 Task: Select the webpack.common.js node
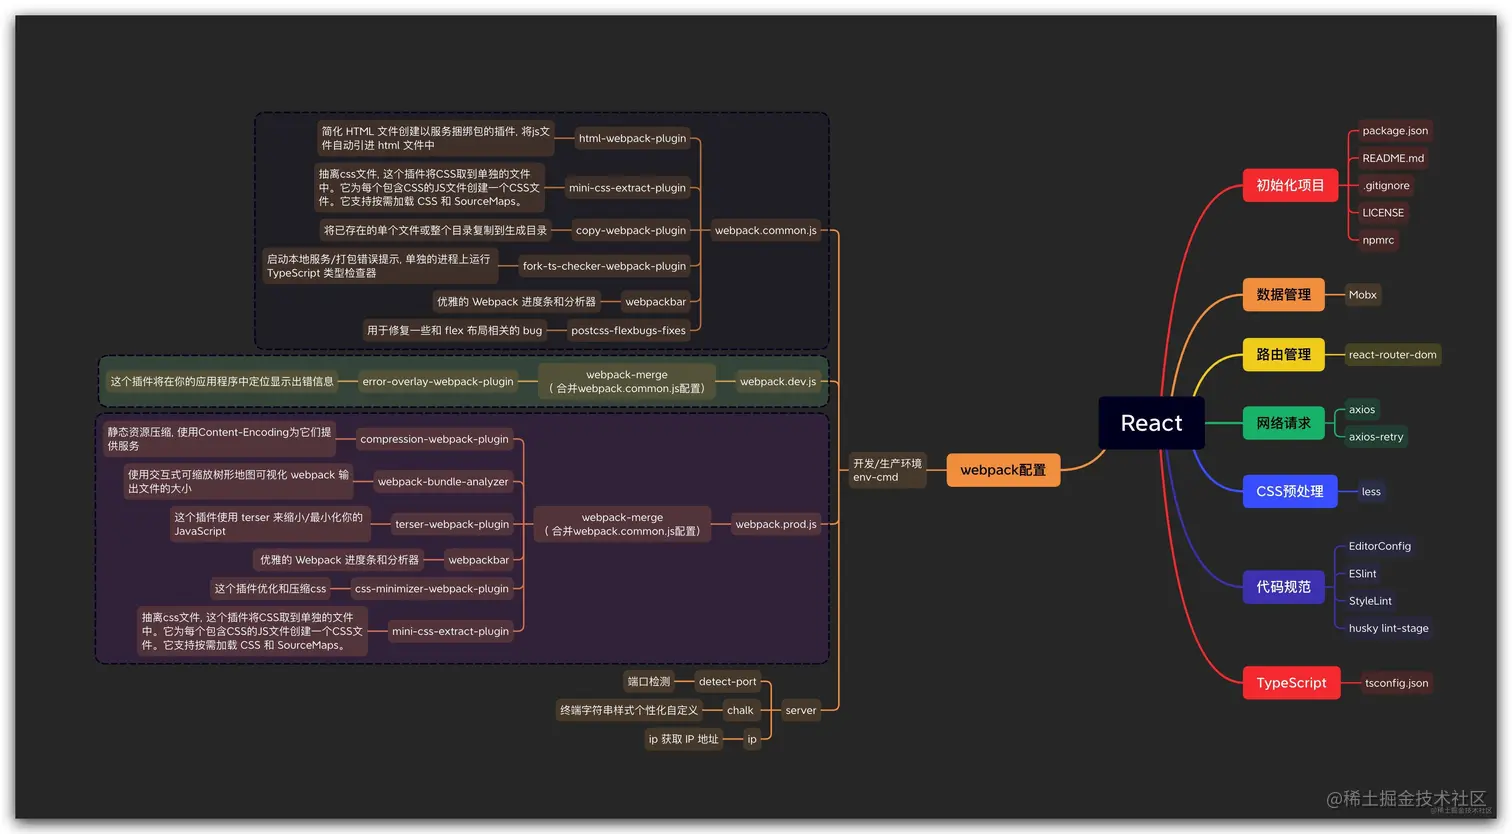[x=765, y=230]
